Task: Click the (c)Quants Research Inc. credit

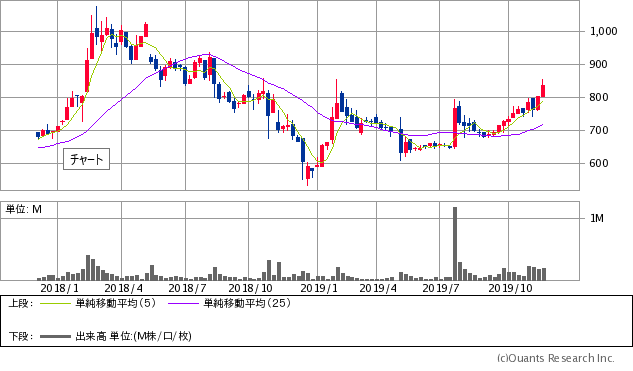Action: [x=556, y=358]
